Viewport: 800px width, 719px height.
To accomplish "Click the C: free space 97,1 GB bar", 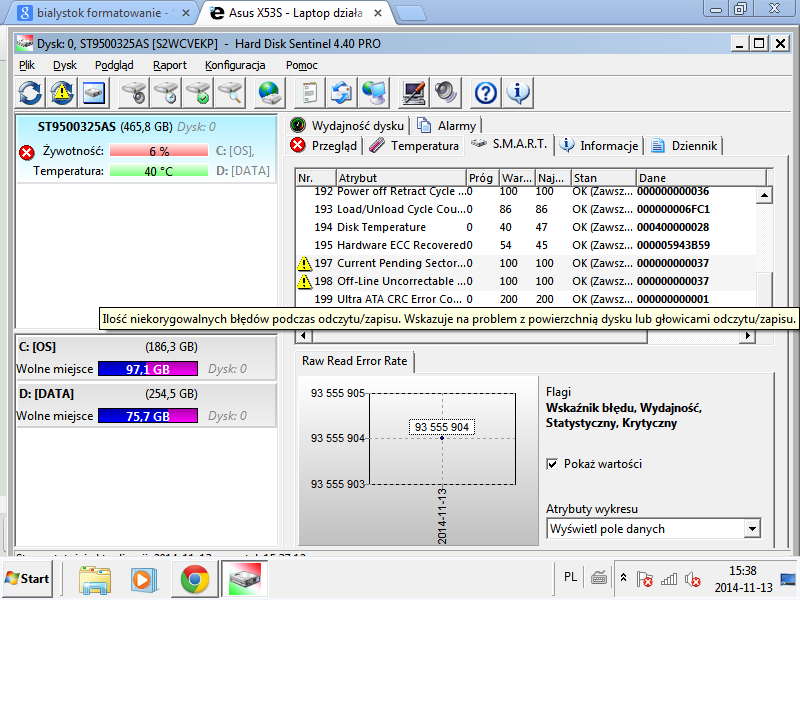I will coord(148,369).
